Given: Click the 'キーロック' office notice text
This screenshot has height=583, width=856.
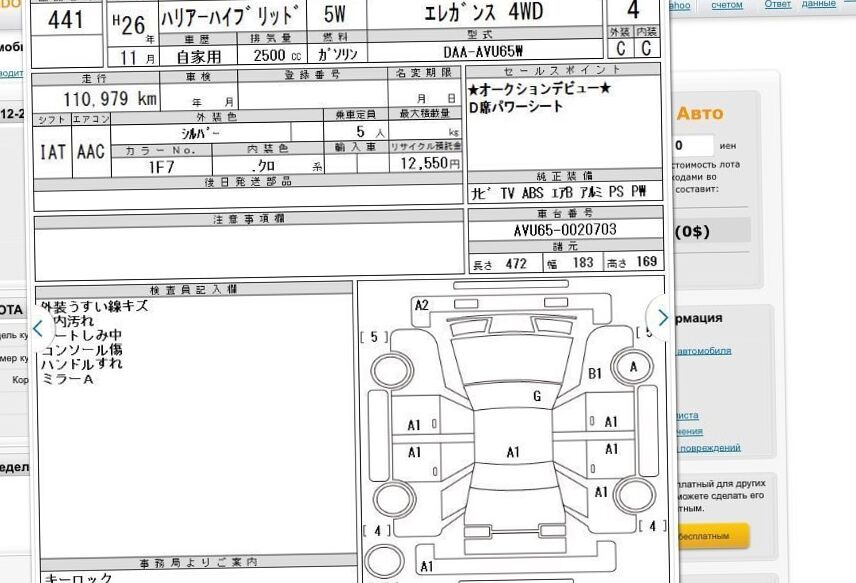Looking at the screenshot, I should click(x=78, y=578).
